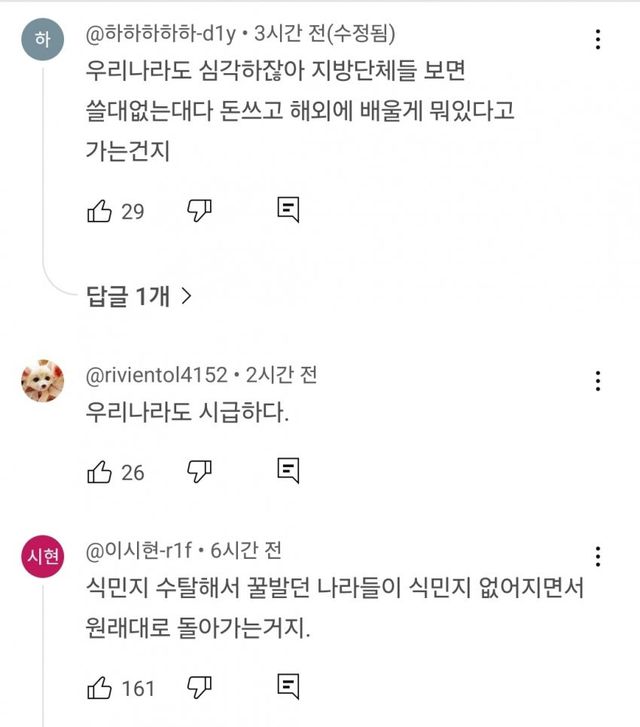640x727 pixels.
Task: Reply to the @이시현-r1f comment
Action: (x=288, y=687)
